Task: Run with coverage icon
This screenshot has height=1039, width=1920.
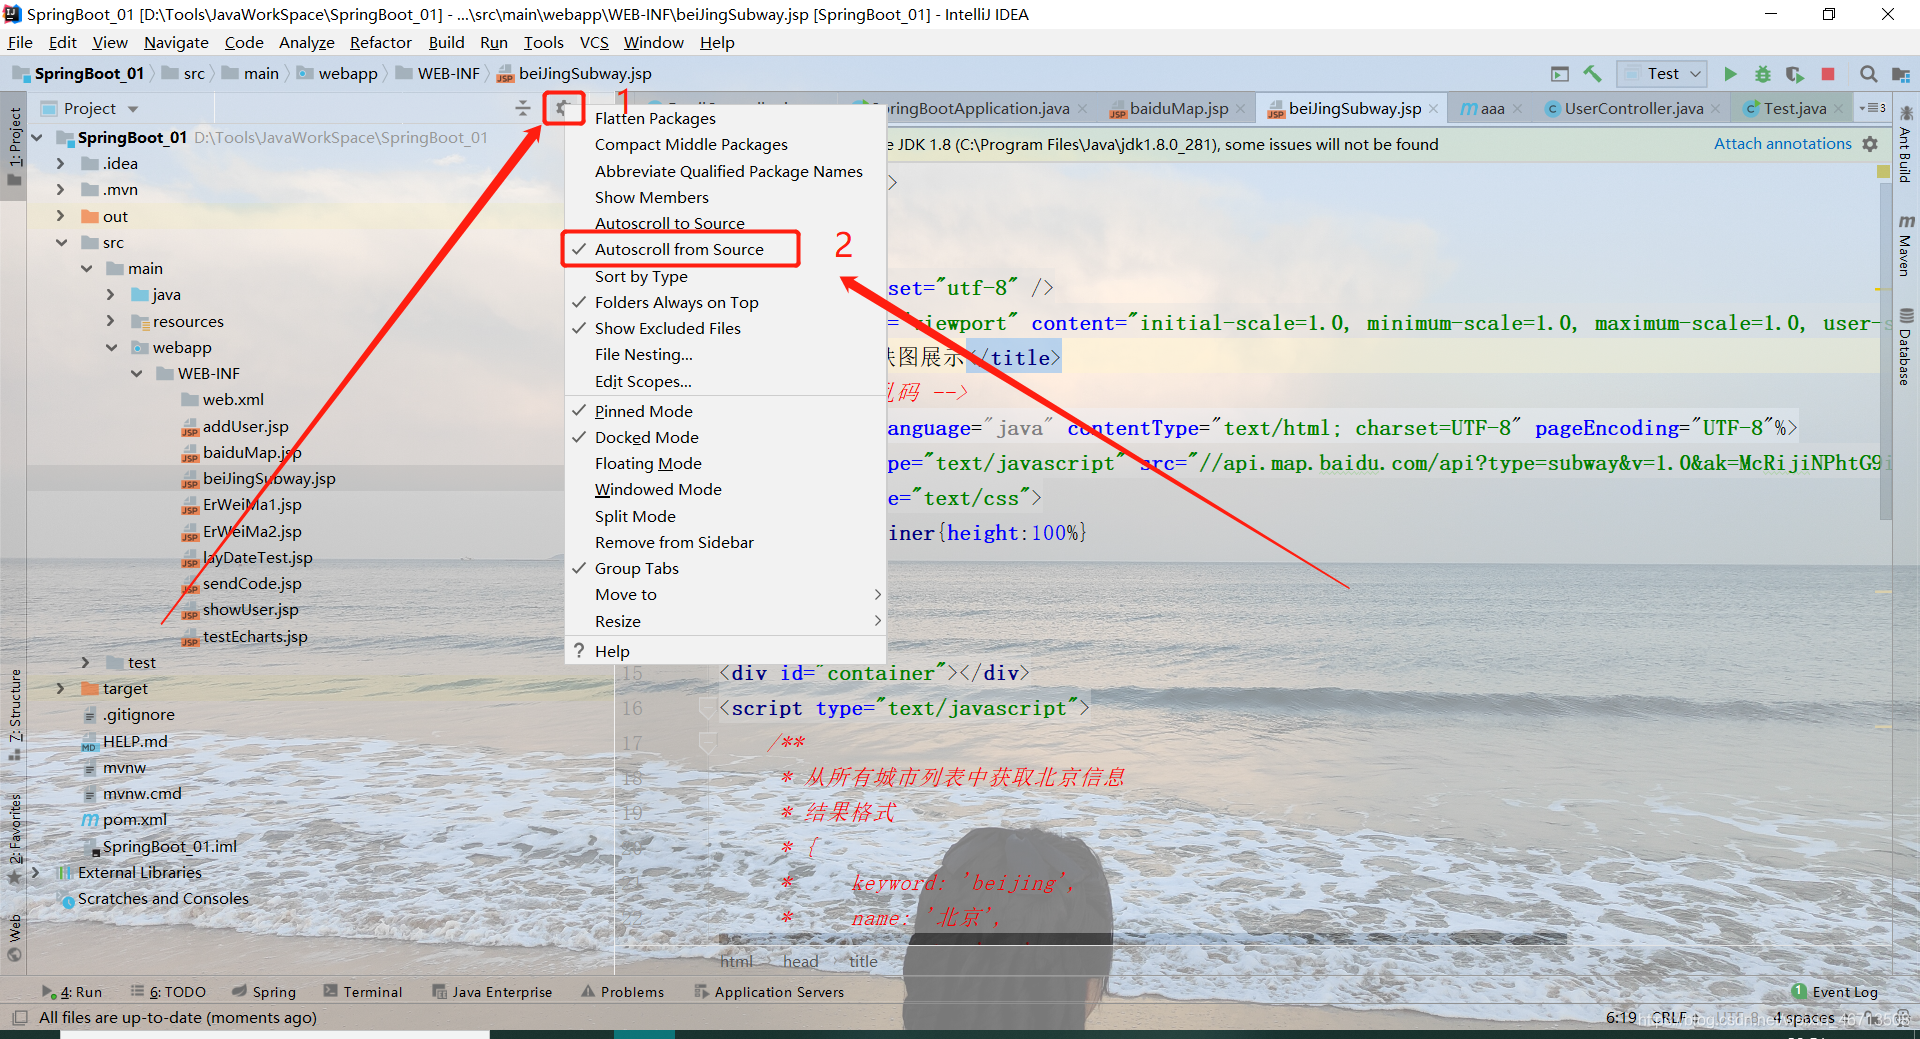Action: point(1795,74)
